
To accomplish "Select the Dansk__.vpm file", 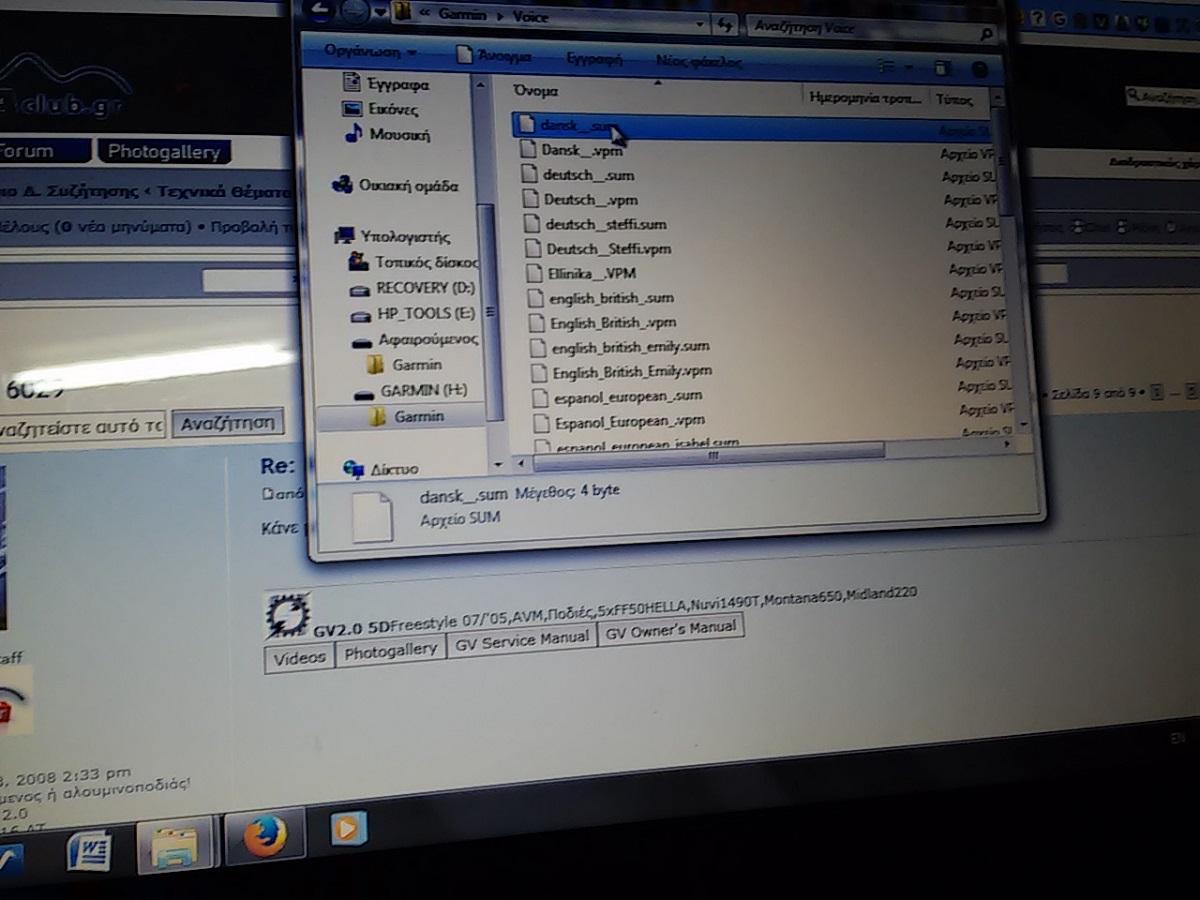I will [573, 150].
